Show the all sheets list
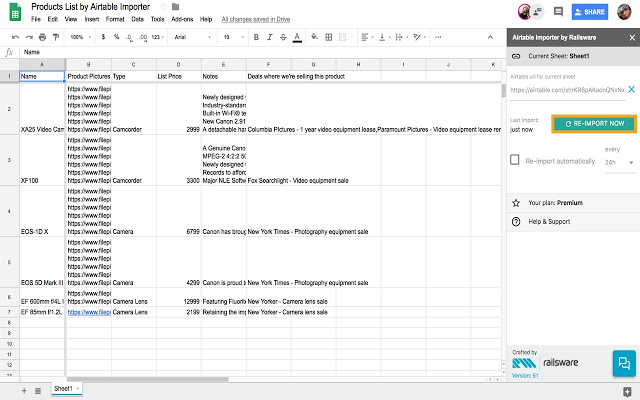This screenshot has height=400, width=640. tap(38, 391)
